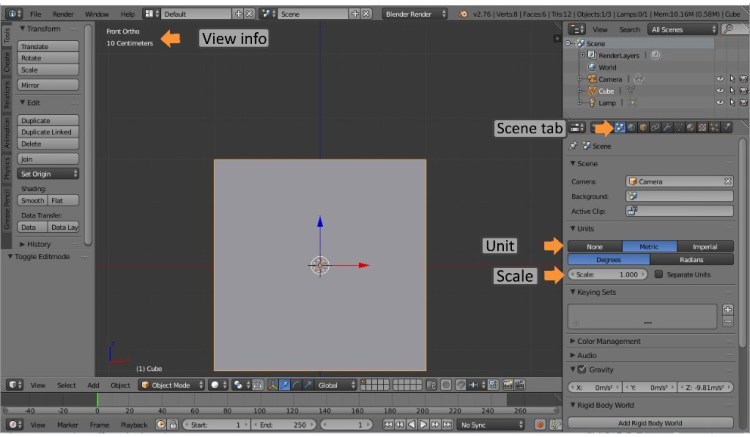Click the Mirror button
The image size is (750, 437).
click(48, 85)
